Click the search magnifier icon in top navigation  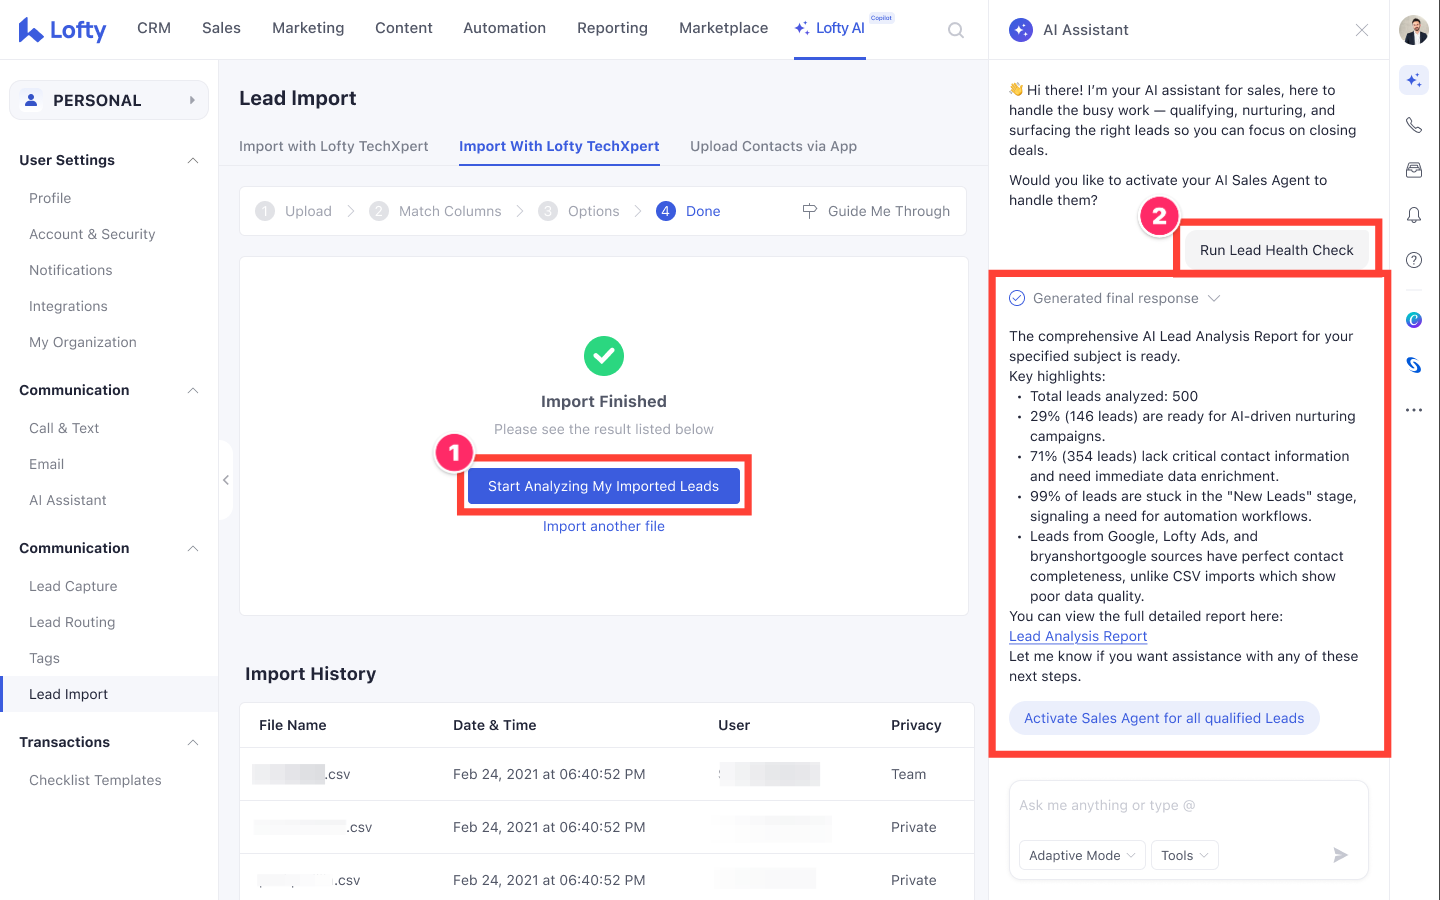(956, 30)
